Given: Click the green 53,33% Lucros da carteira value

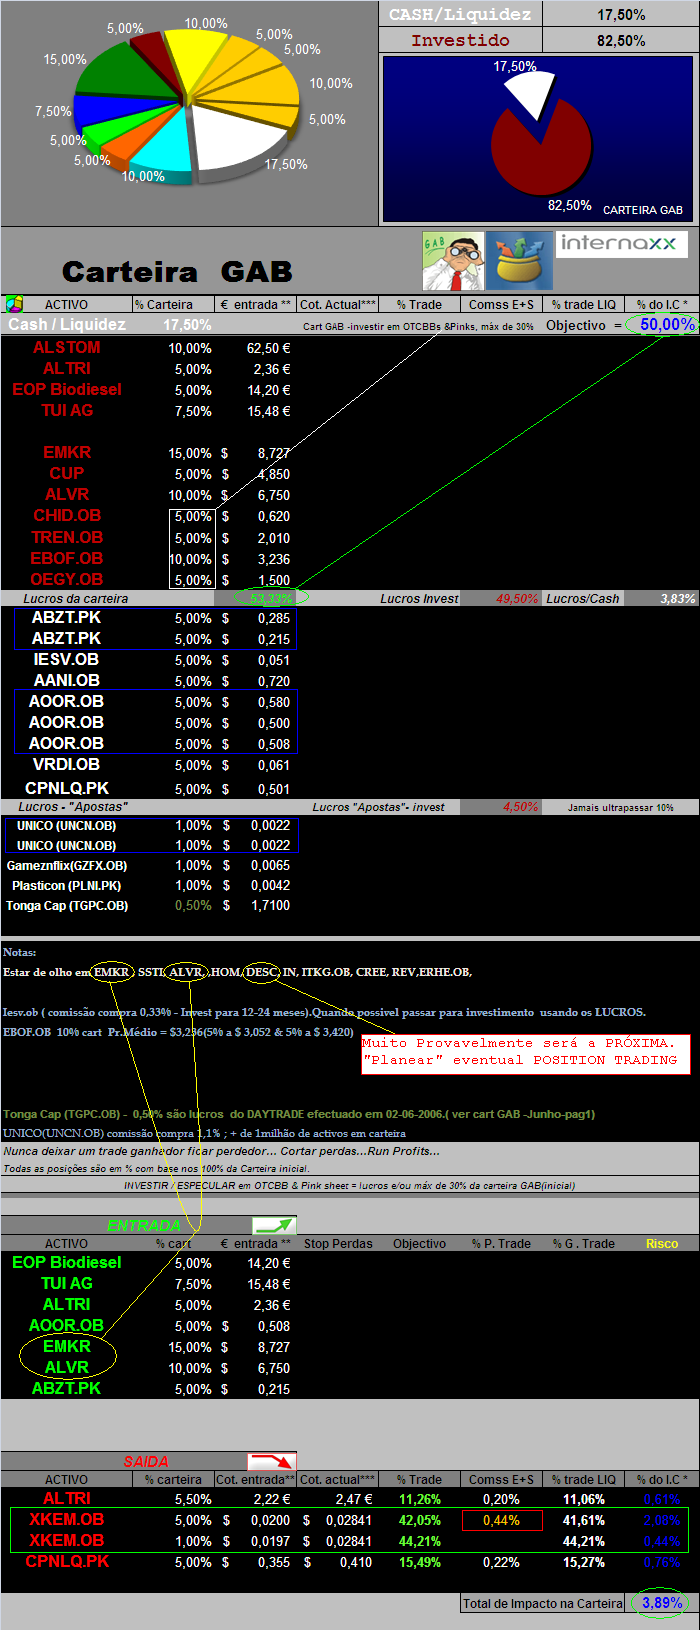Looking at the screenshot, I should click(x=270, y=598).
